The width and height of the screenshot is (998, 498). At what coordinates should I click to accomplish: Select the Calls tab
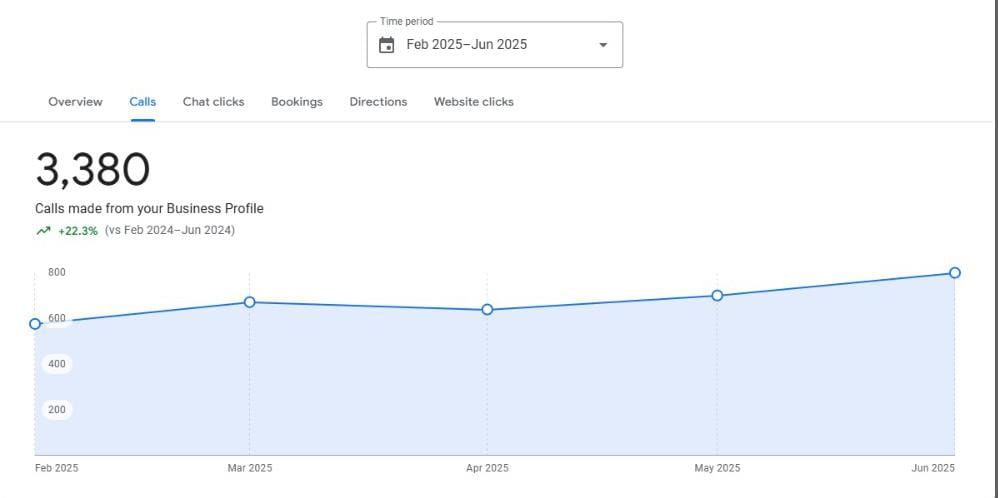coord(143,102)
